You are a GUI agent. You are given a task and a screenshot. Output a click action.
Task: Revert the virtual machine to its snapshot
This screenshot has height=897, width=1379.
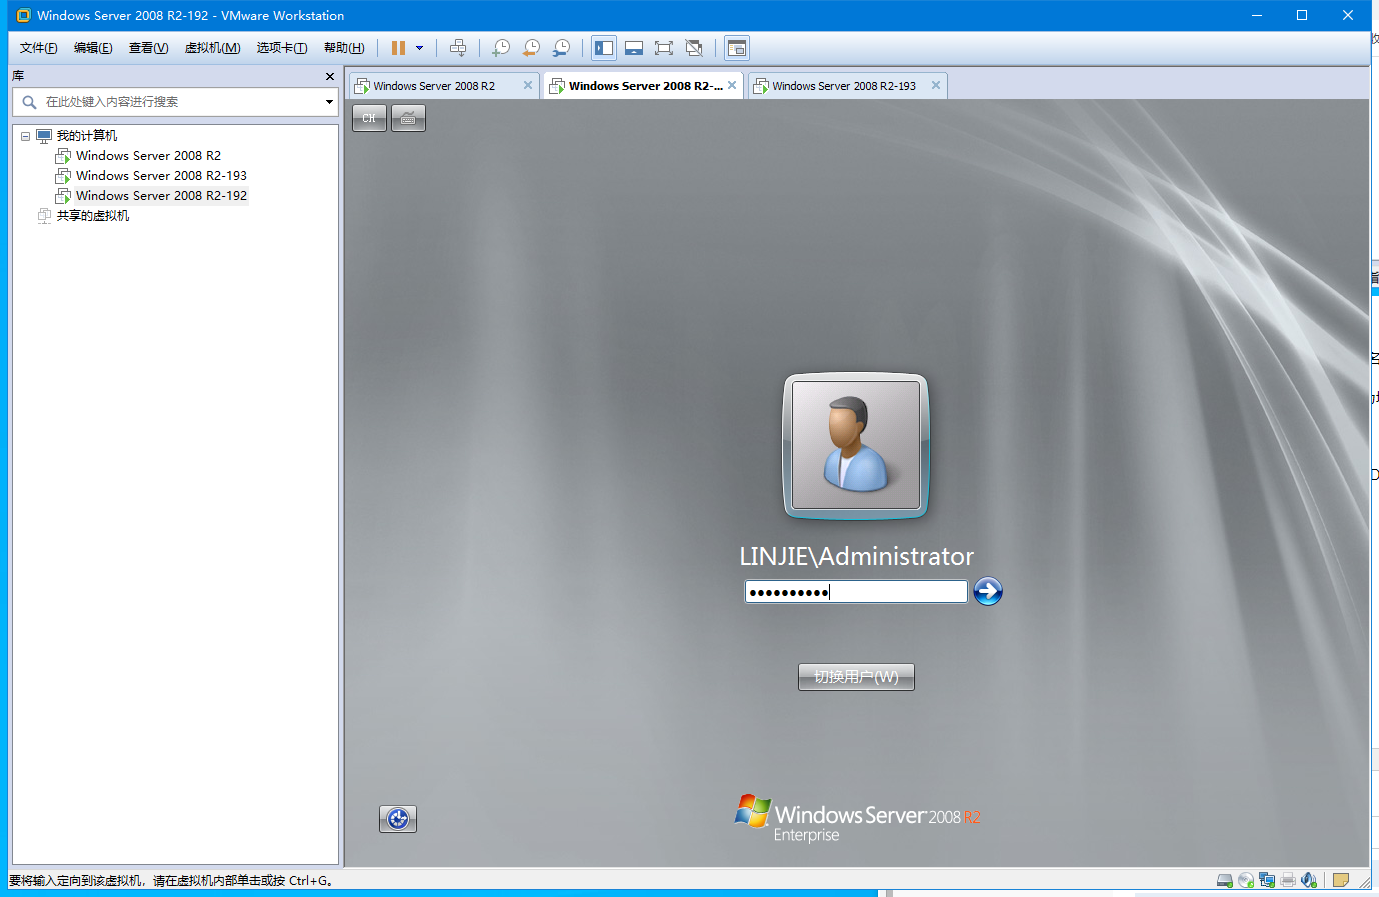(531, 48)
